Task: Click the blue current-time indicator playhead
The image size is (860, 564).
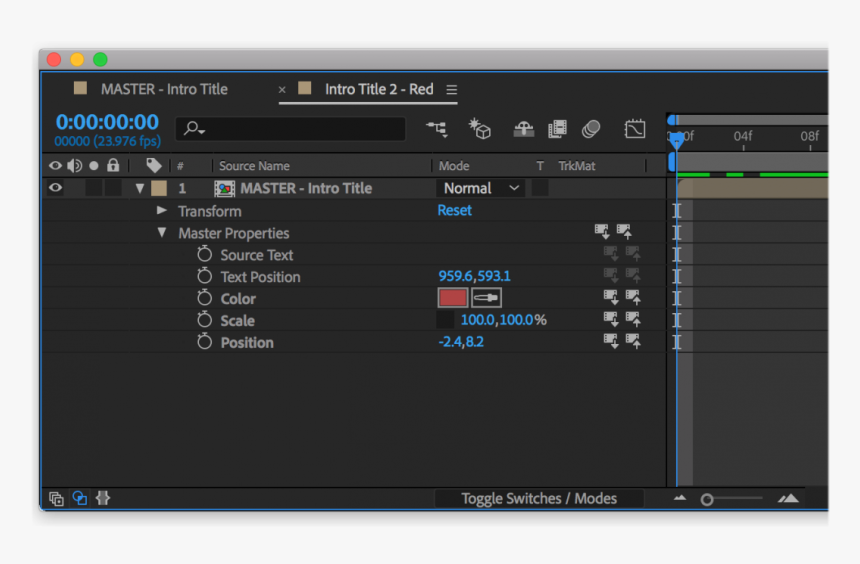Action: [676, 140]
